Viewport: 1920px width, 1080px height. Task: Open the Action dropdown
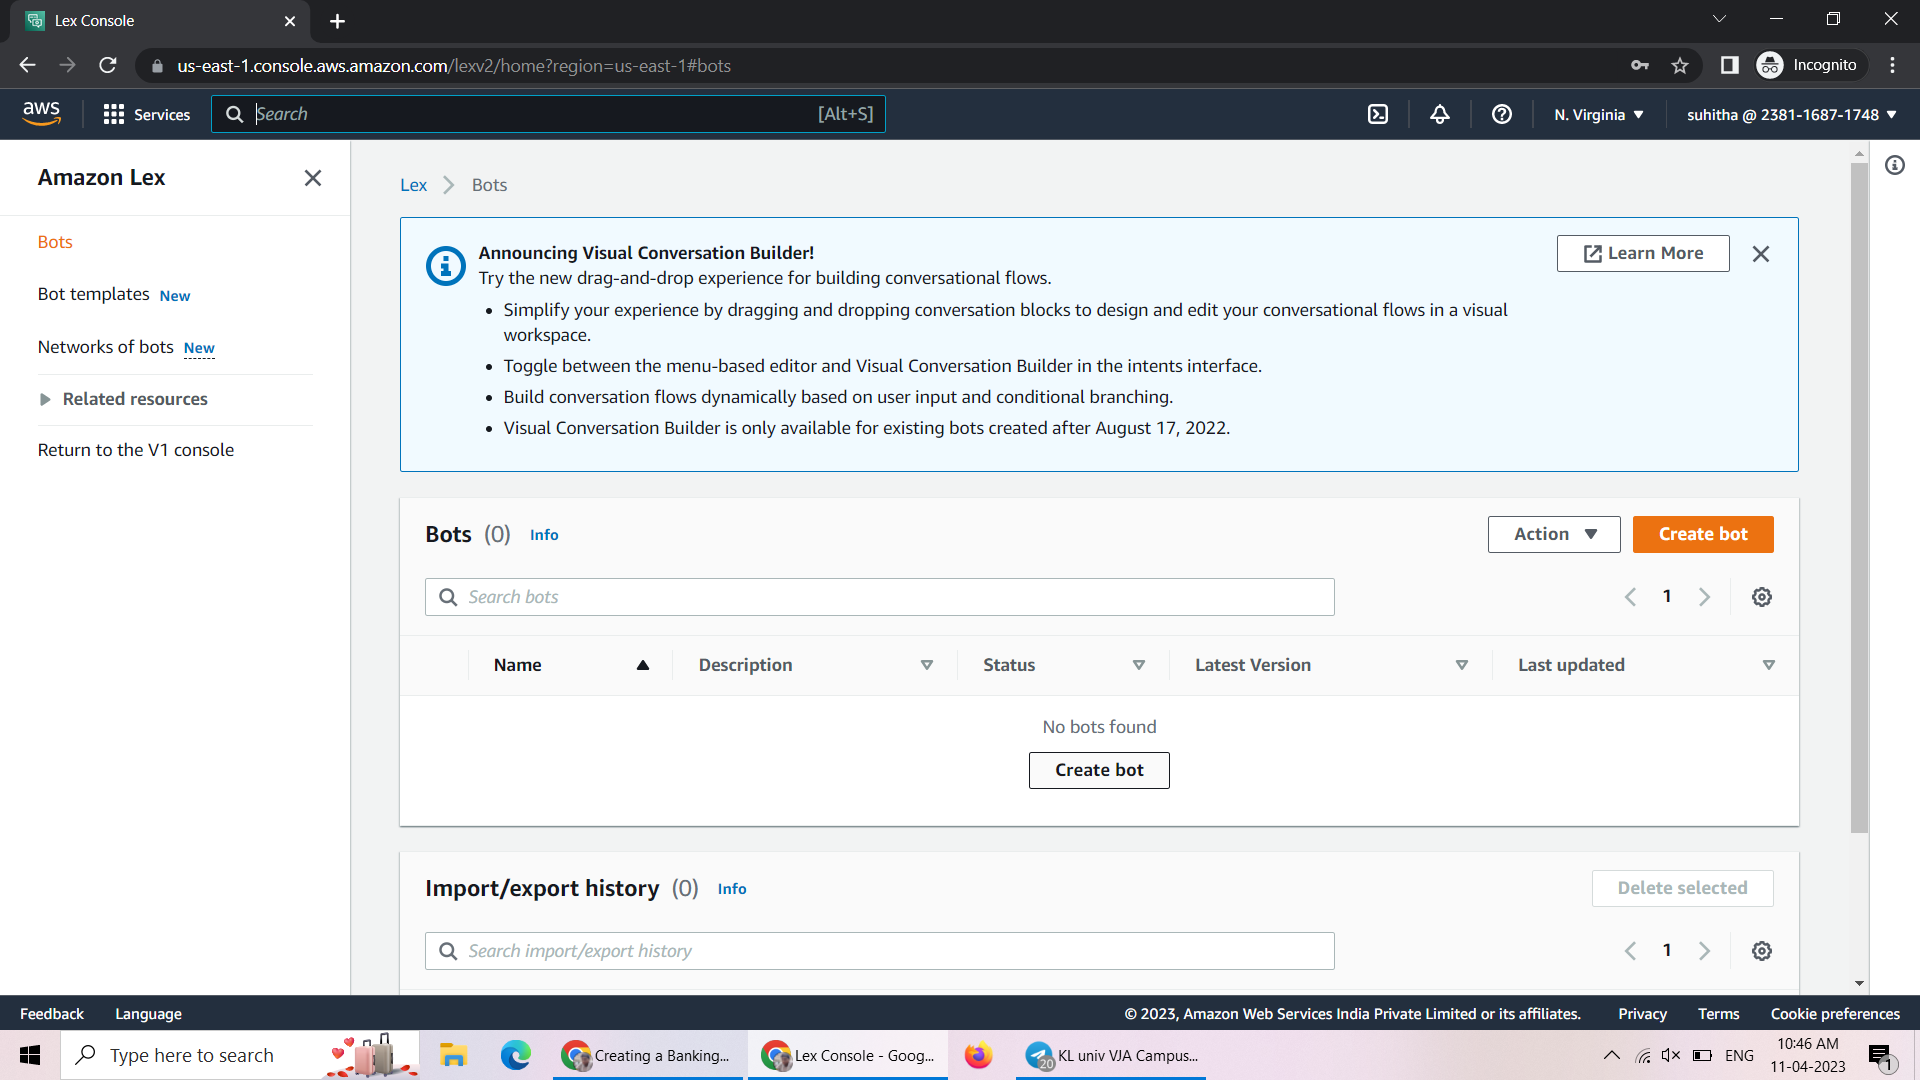coord(1552,534)
